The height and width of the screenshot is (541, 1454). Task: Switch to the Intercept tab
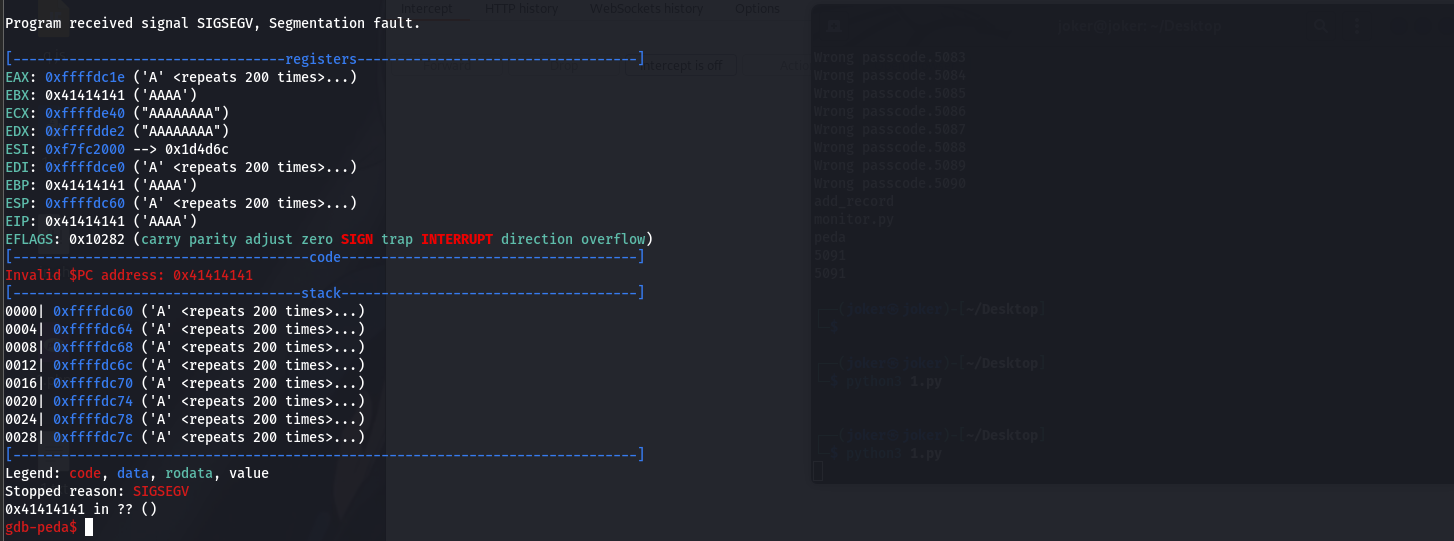(426, 9)
